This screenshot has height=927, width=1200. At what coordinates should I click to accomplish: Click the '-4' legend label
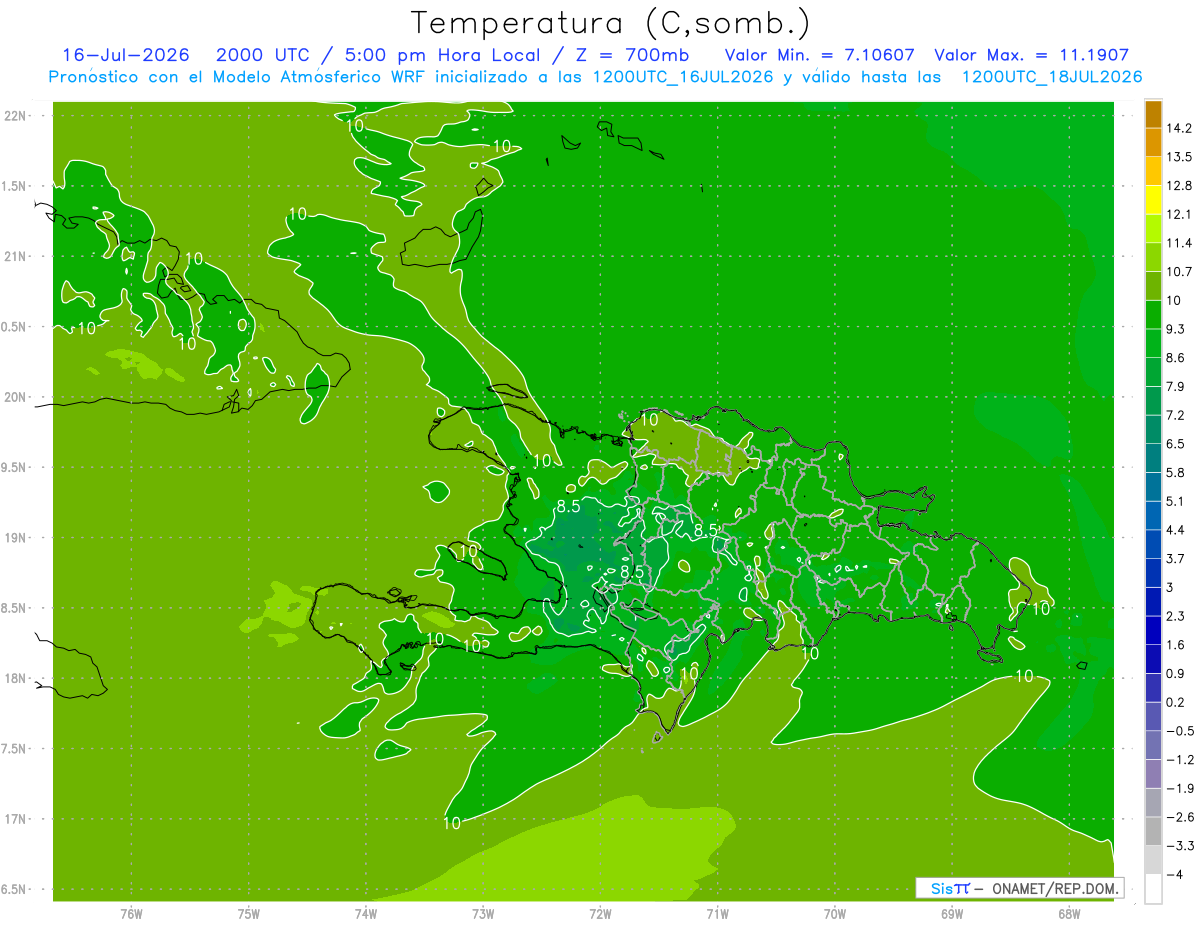(1174, 874)
